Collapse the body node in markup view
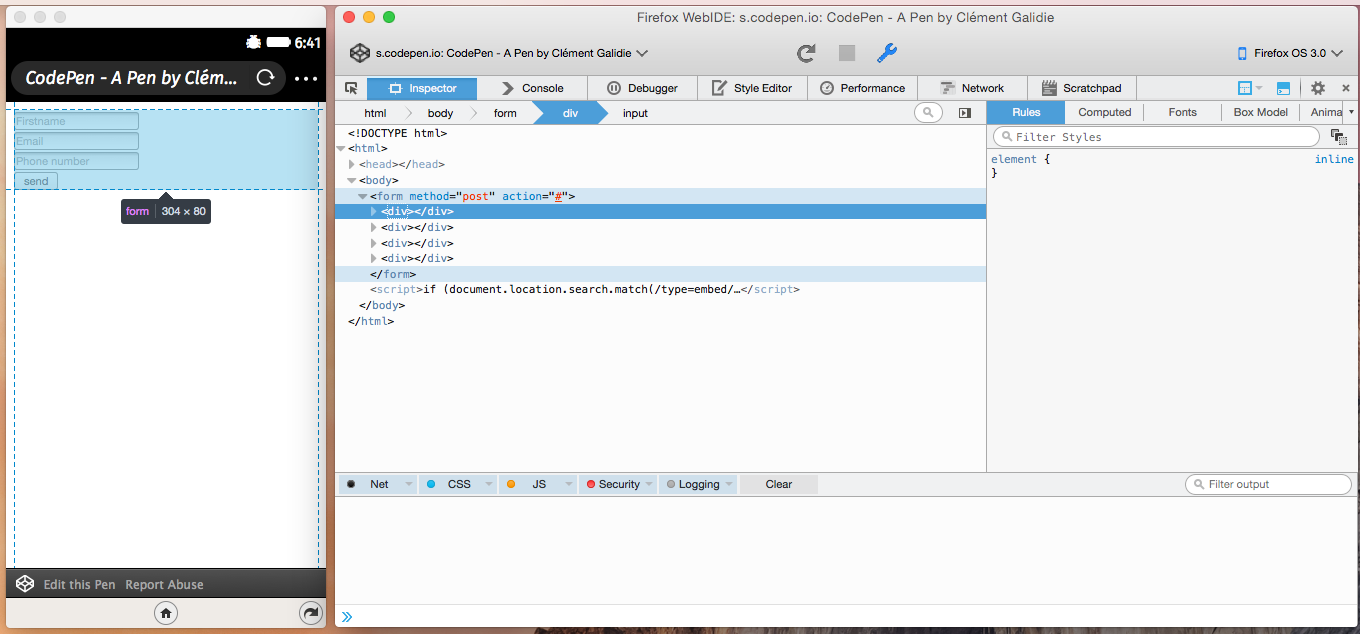Image resolution: width=1360 pixels, height=634 pixels. click(x=352, y=180)
